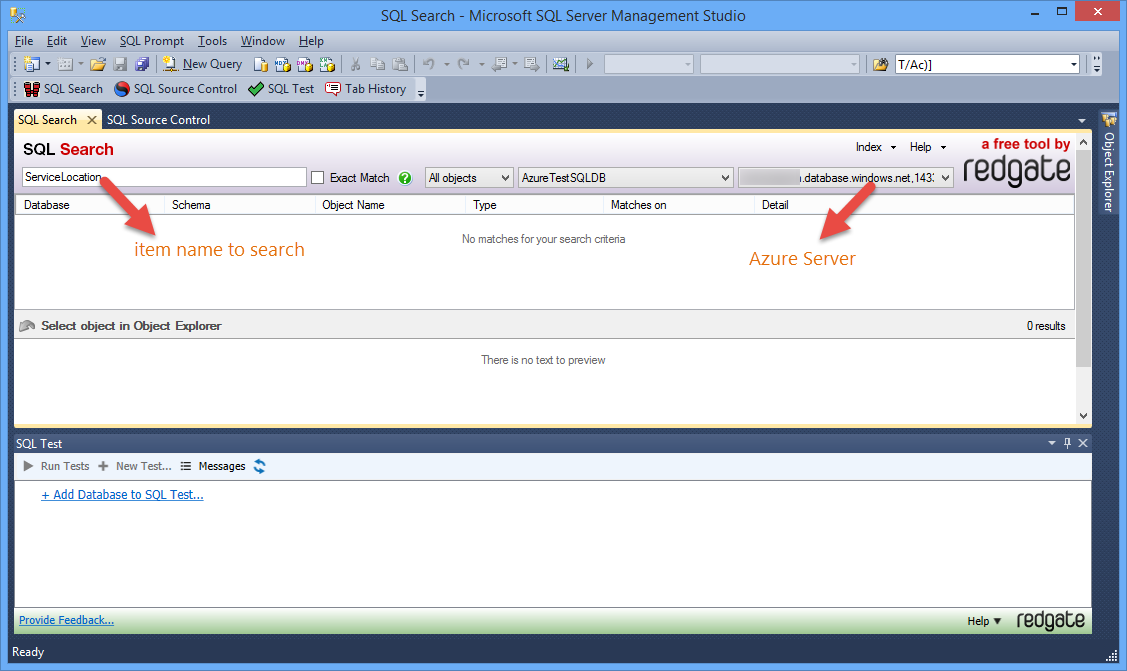Click Add Database to SQL Test link
Viewport: 1127px width, 671px height.
click(x=122, y=494)
